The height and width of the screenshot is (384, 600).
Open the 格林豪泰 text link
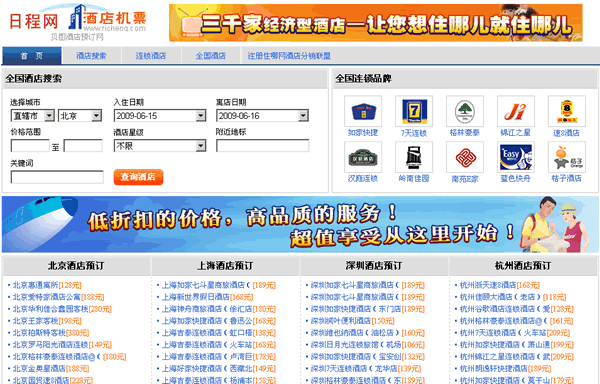coord(465,133)
